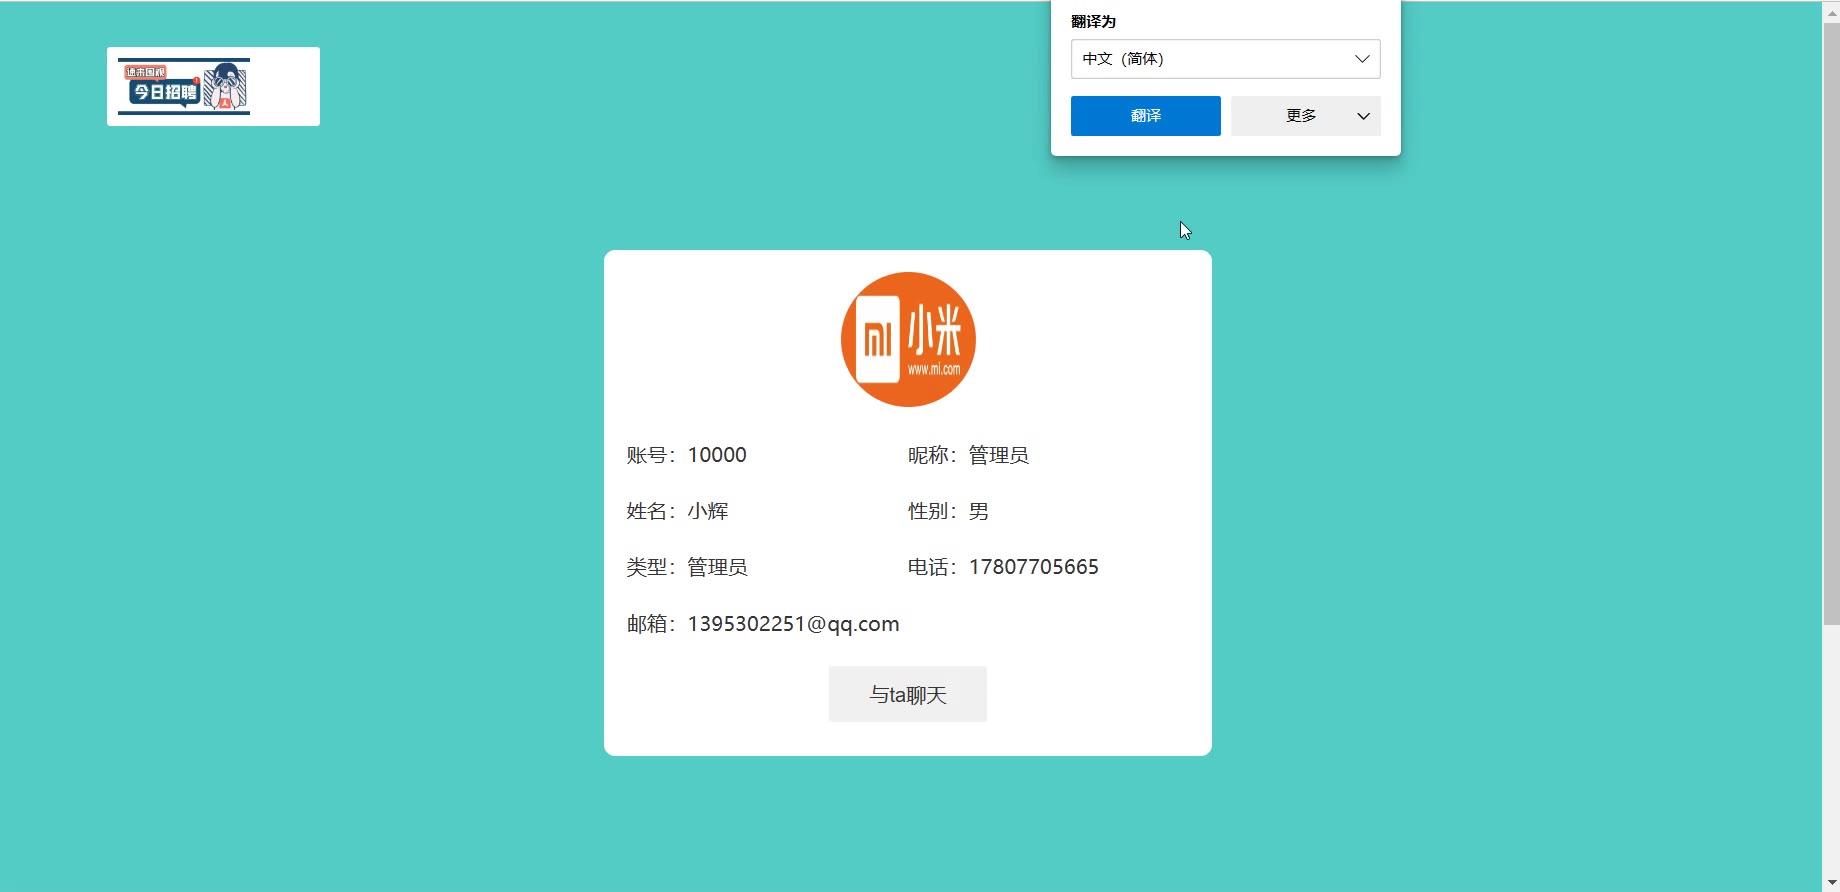The height and width of the screenshot is (892, 1840).
Task: Click the nickname value 管理员
Action: (x=998, y=455)
